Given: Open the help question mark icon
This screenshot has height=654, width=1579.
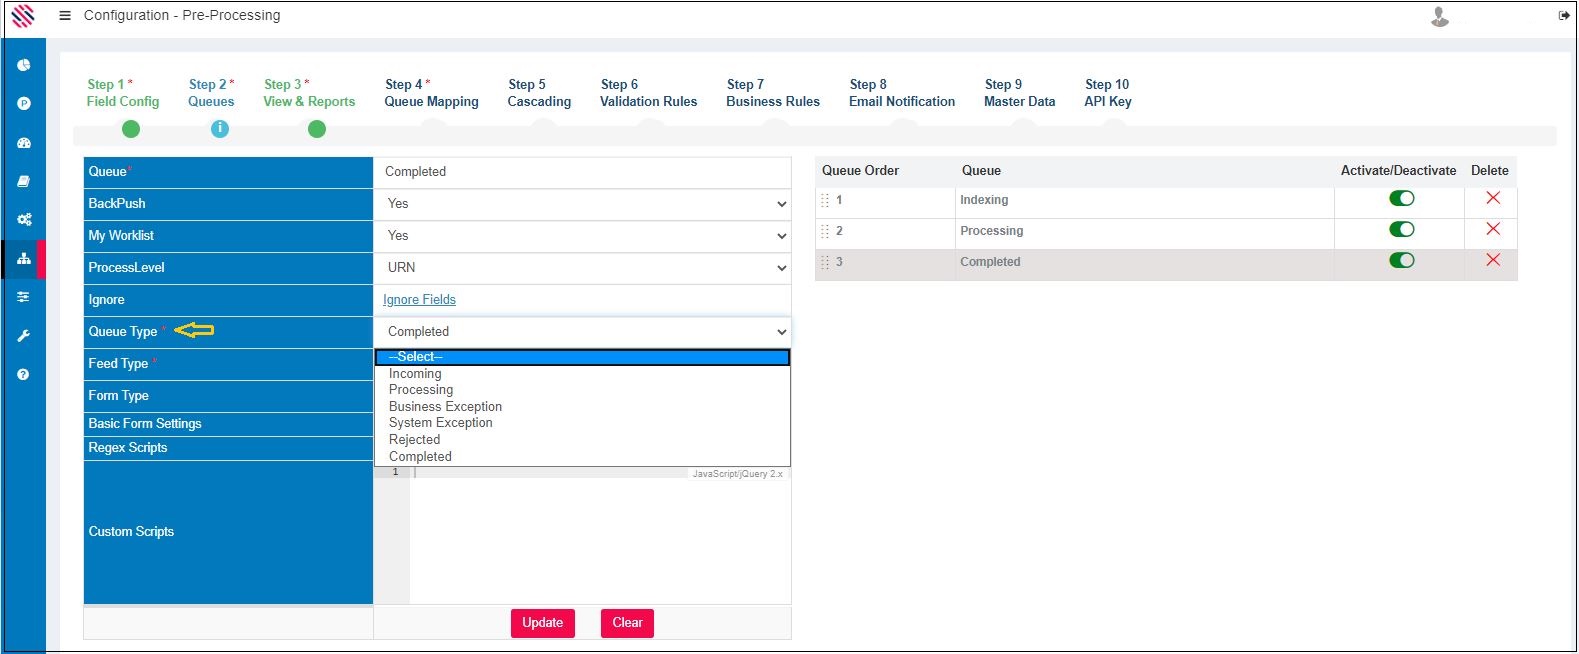Looking at the screenshot, I should 24,374.
